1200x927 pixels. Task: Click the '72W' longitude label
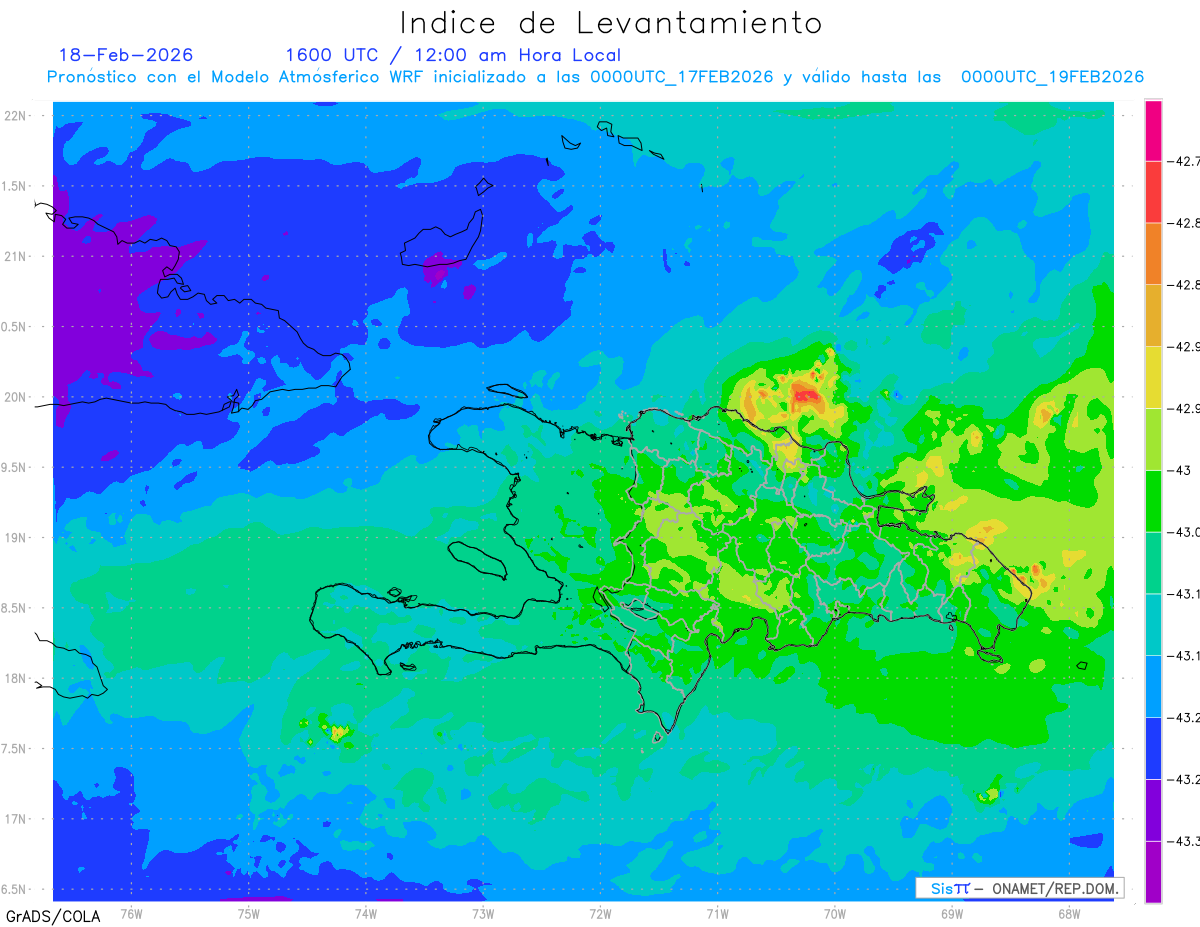coord(600,913)
